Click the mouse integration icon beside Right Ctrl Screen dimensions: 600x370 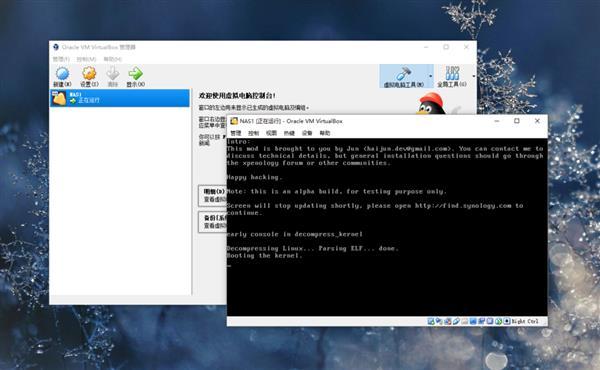pyautogui.click(x=507, y=321)
